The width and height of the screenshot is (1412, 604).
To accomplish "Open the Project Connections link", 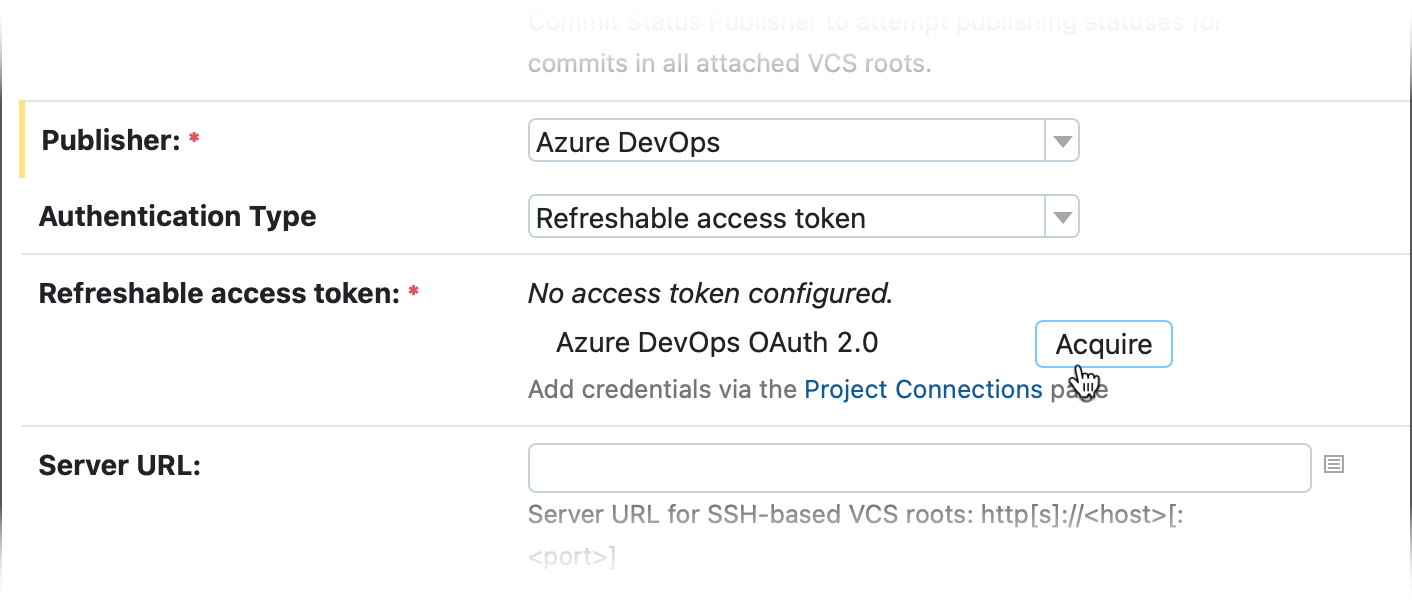I will (923, 389).
